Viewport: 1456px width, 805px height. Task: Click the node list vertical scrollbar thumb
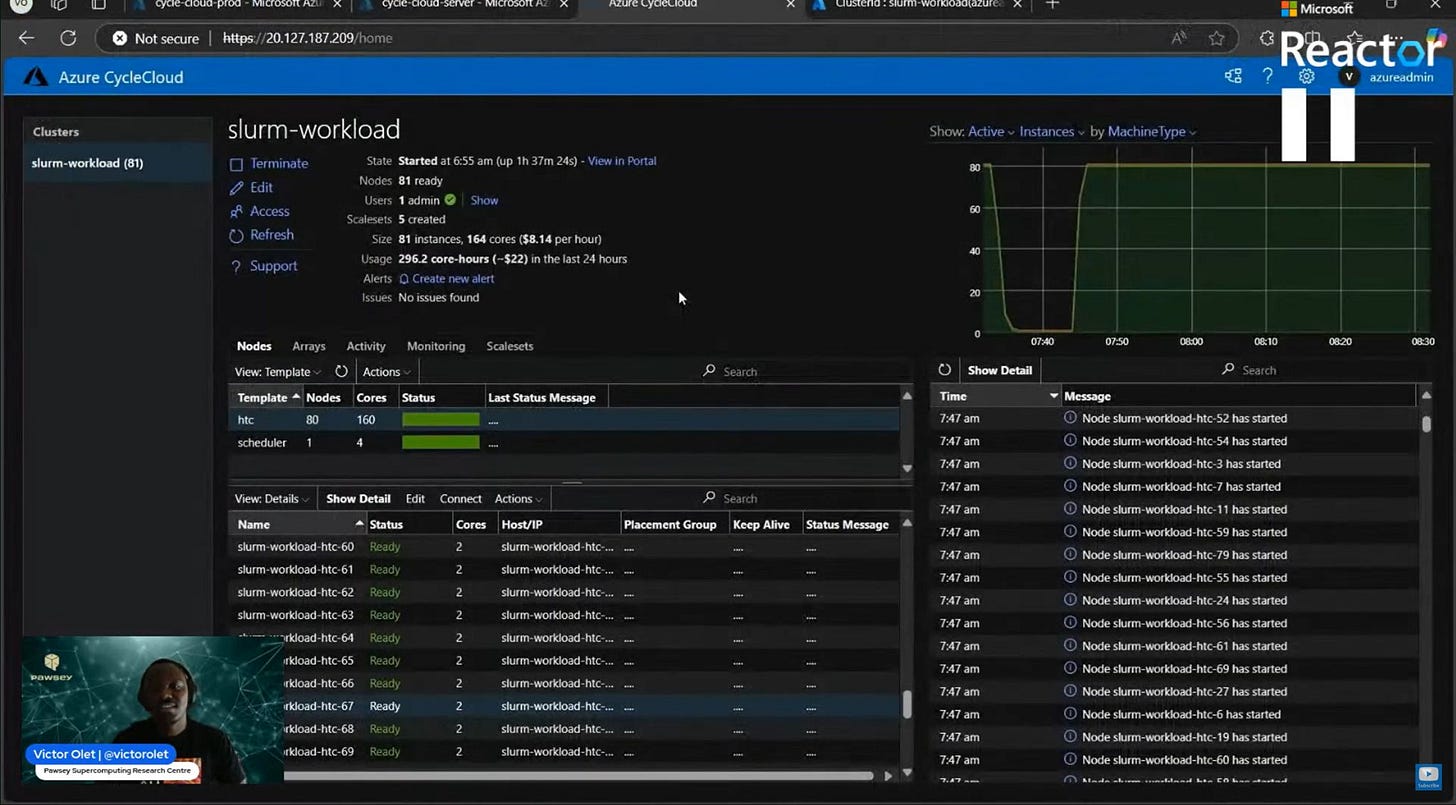907,704
